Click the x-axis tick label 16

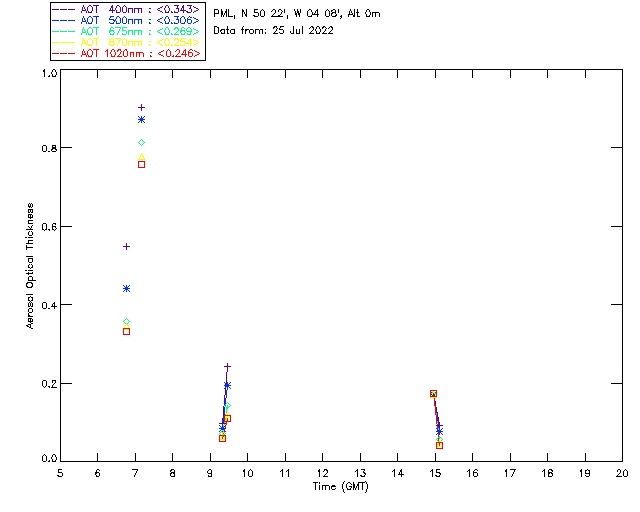click(x=473, y=473)
